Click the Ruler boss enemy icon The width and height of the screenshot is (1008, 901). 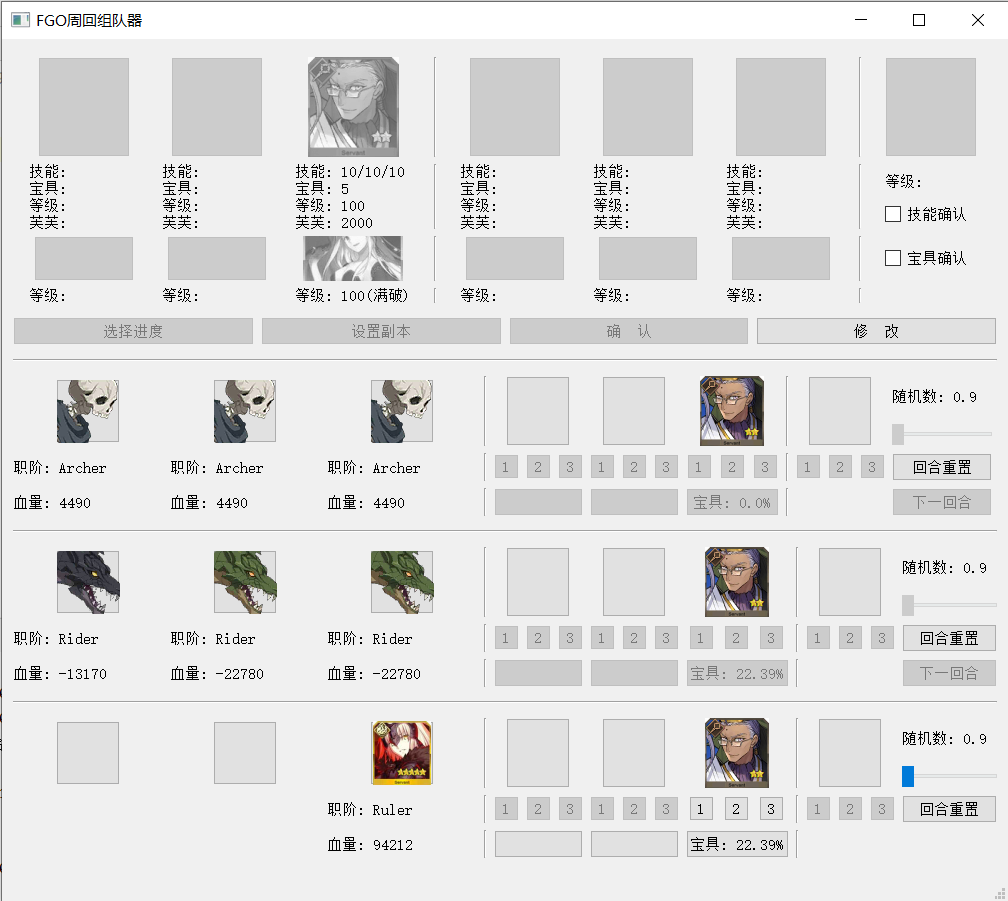click(x=402, y=753)
